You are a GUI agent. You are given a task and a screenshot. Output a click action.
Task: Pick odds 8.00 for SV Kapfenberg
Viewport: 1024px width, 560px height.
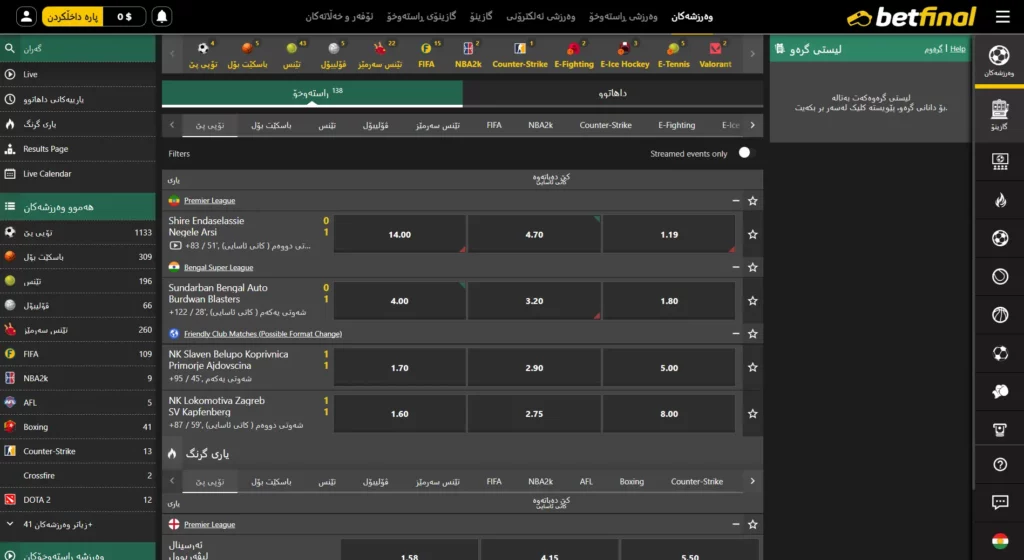669,414
